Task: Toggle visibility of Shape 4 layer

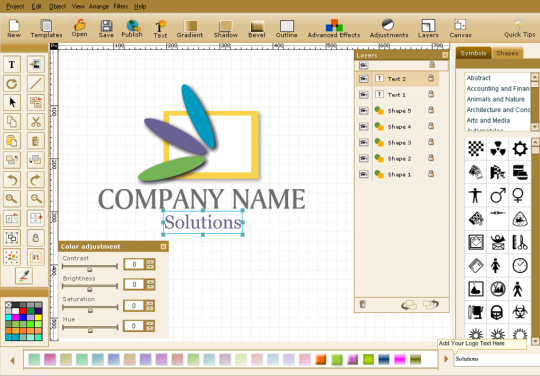Action: 364,126
